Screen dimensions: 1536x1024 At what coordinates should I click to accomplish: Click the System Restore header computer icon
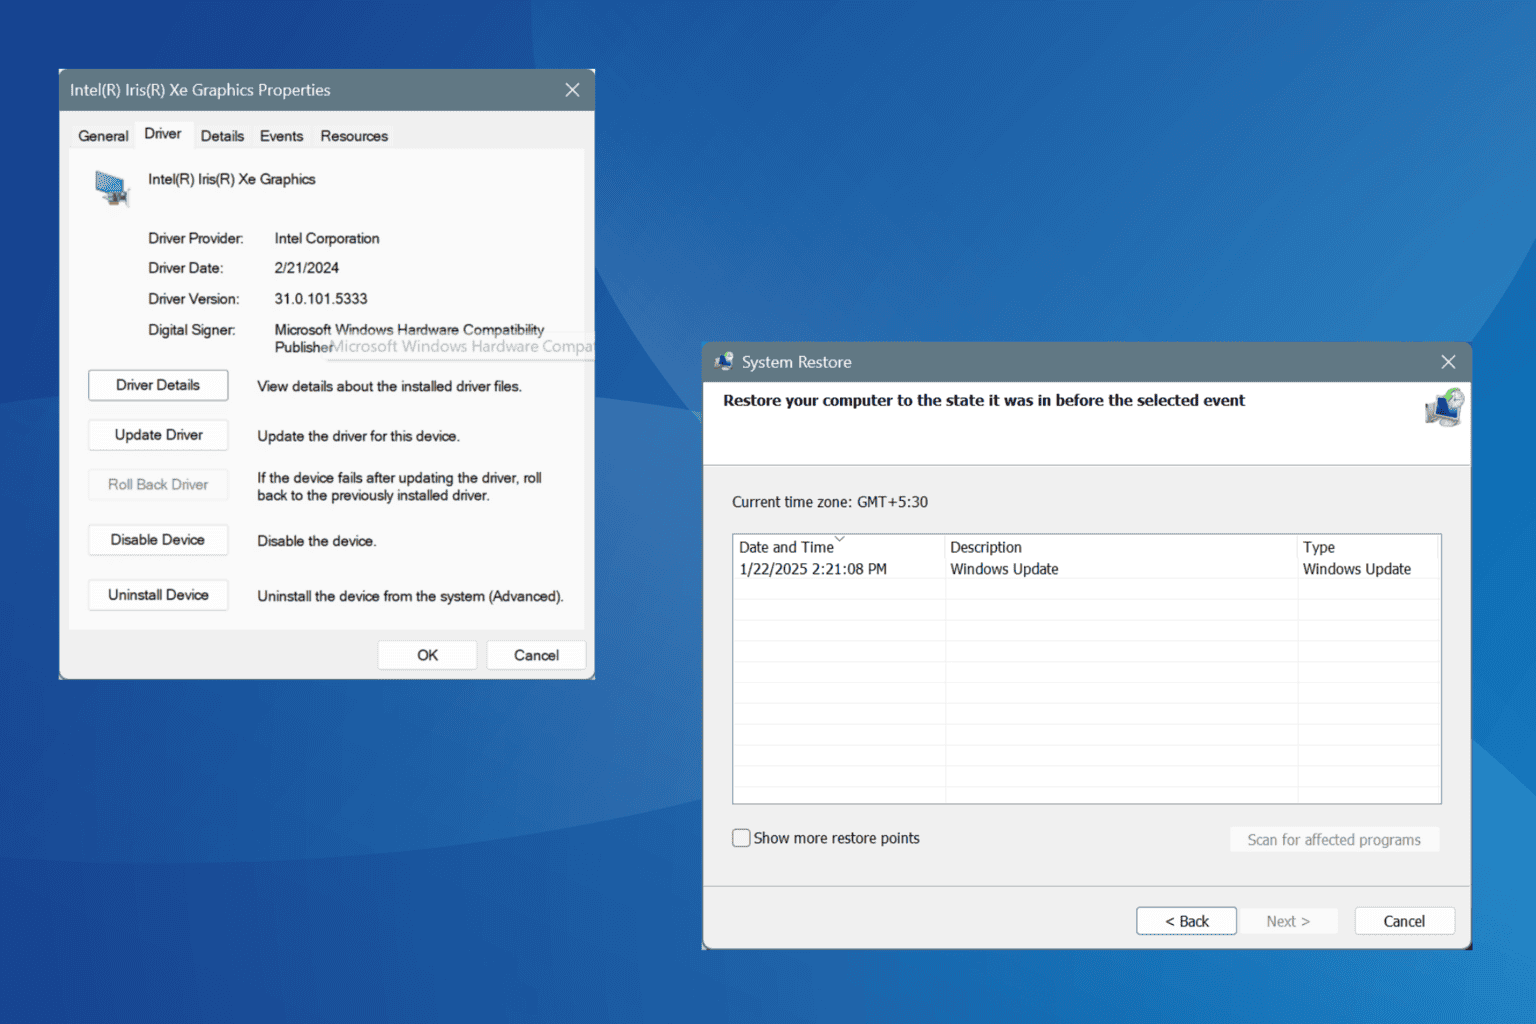click(1444, 408)
